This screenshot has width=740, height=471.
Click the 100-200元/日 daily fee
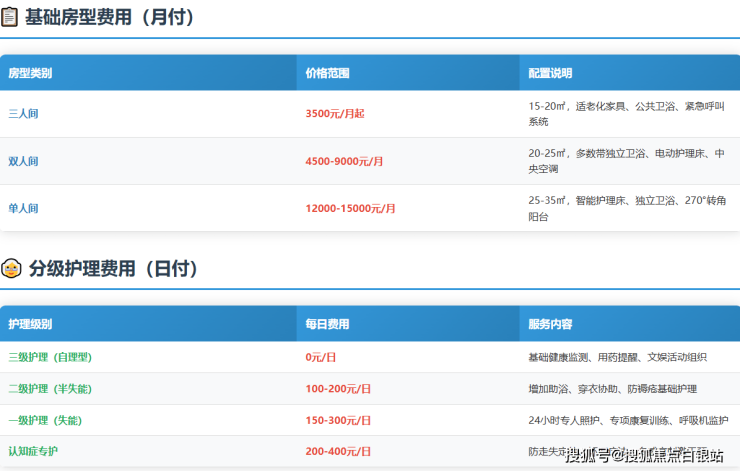point(338,389)
